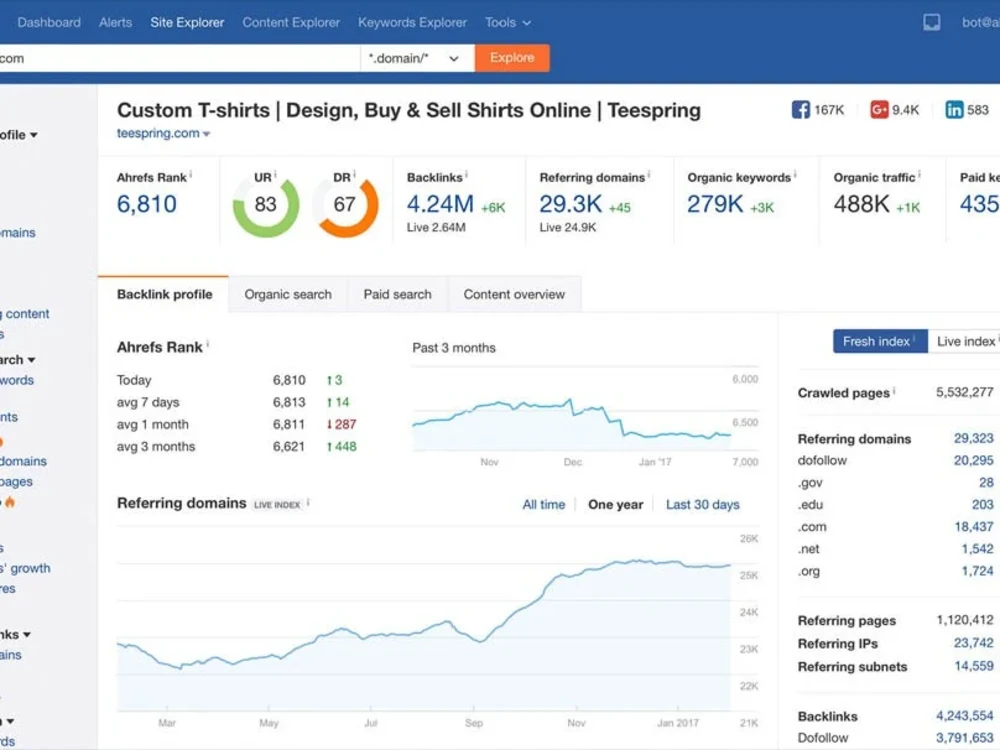Screen dimensions: 1000x750
Task: Click the .gov count 28
Action: coord(986,483)
